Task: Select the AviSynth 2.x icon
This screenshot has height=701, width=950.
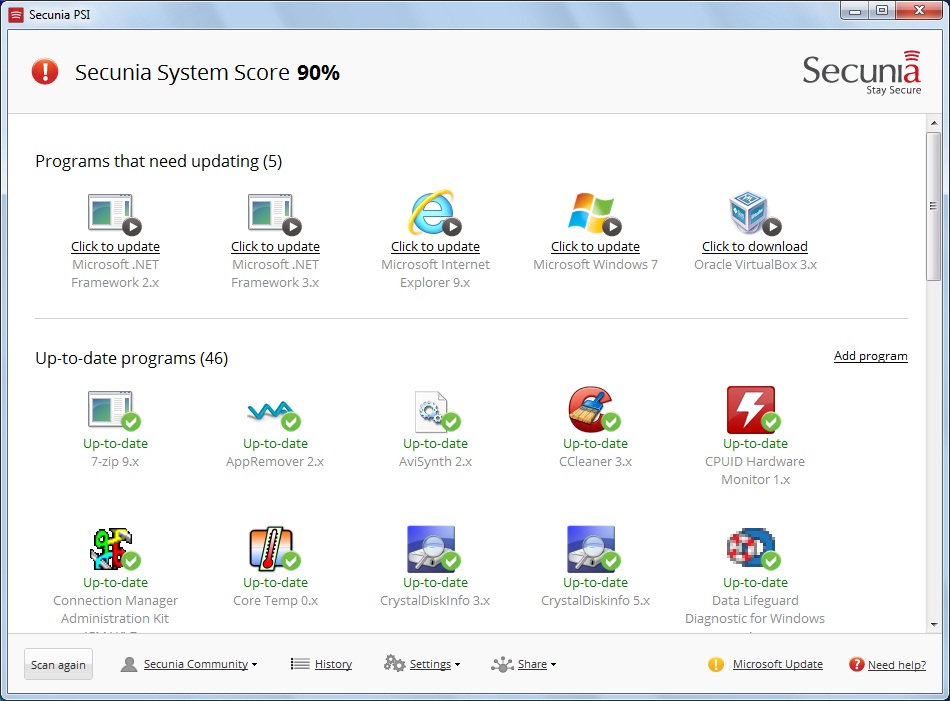Action: 437,411
